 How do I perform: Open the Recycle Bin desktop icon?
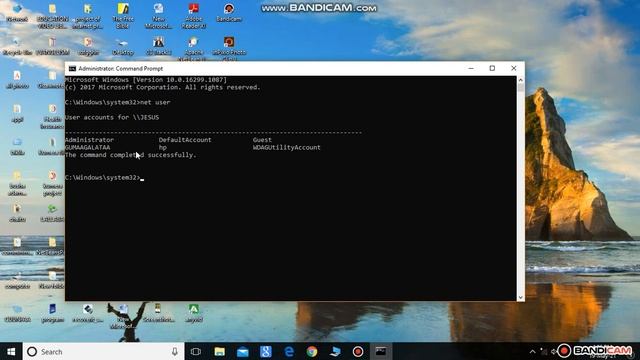(x=17, y=46)
